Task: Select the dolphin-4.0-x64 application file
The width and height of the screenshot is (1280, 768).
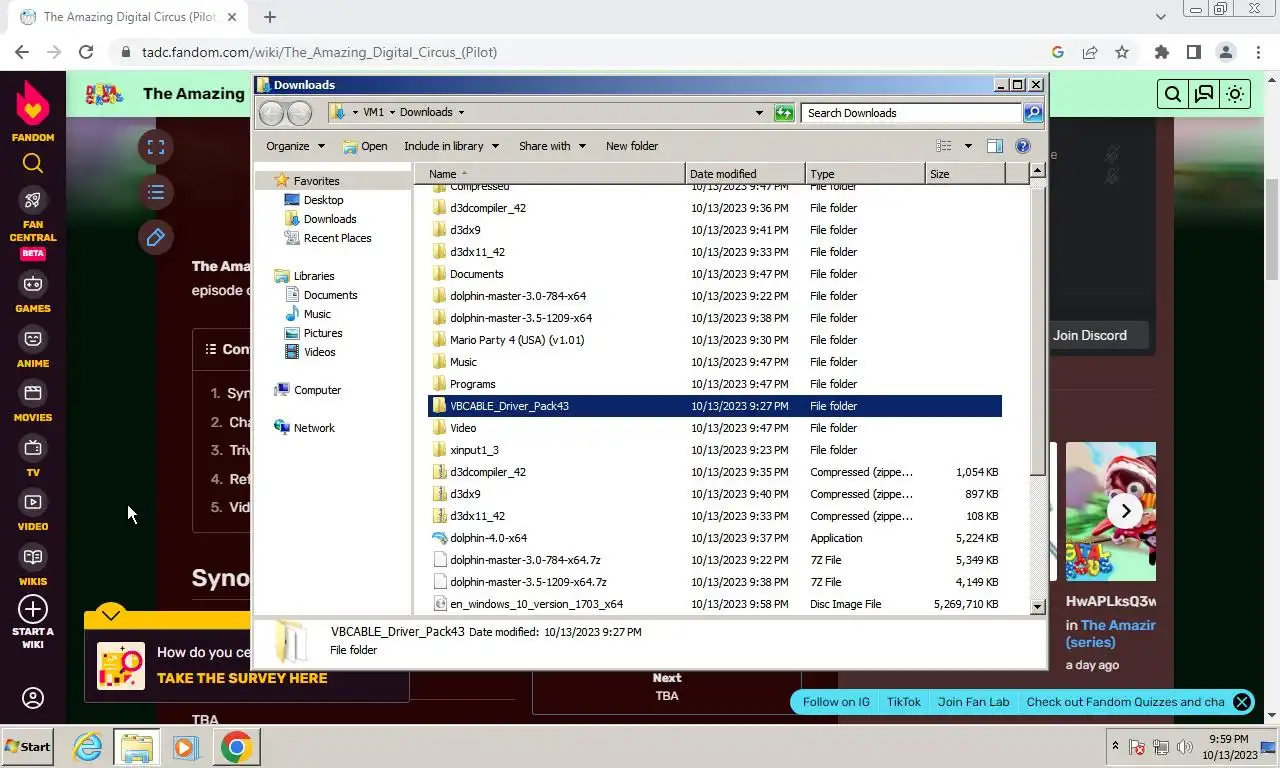Action: (488, 538)
